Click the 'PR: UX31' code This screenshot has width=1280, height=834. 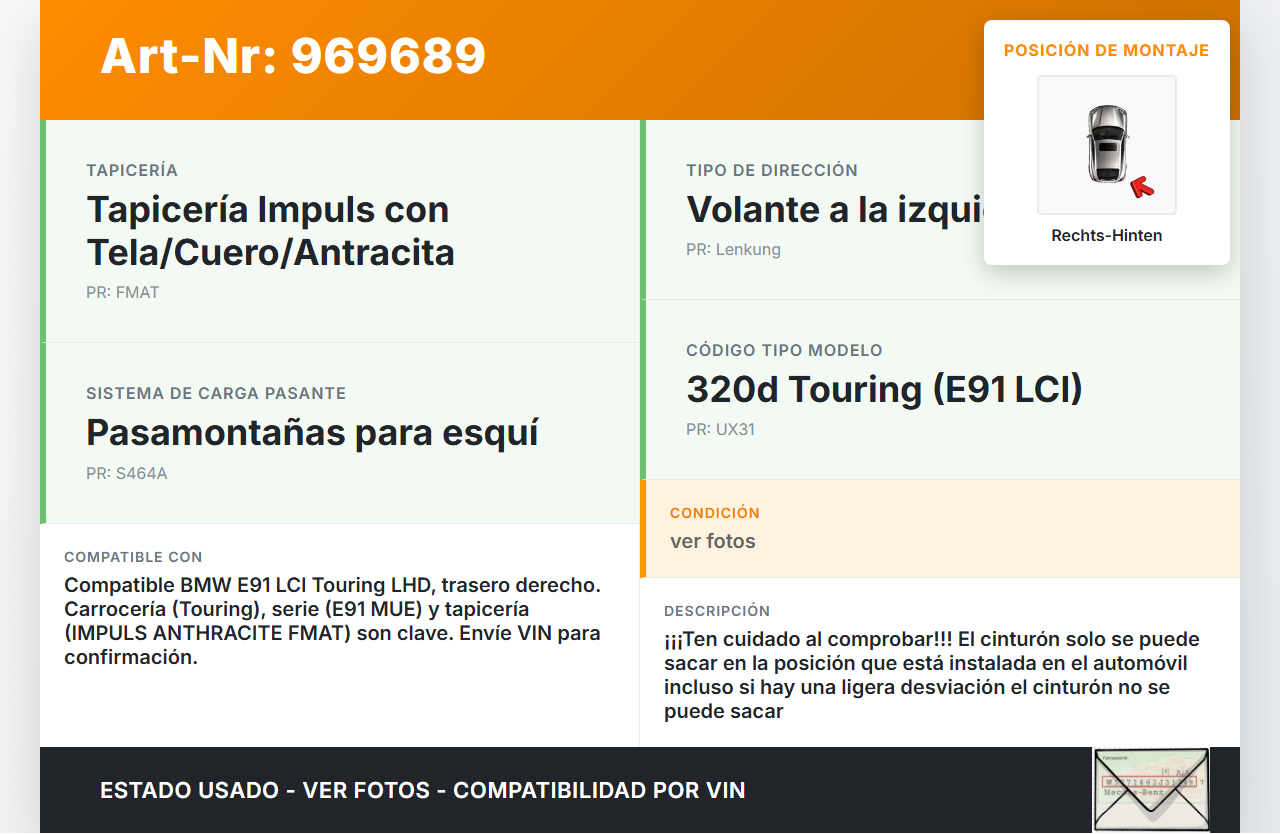(720, 430)
